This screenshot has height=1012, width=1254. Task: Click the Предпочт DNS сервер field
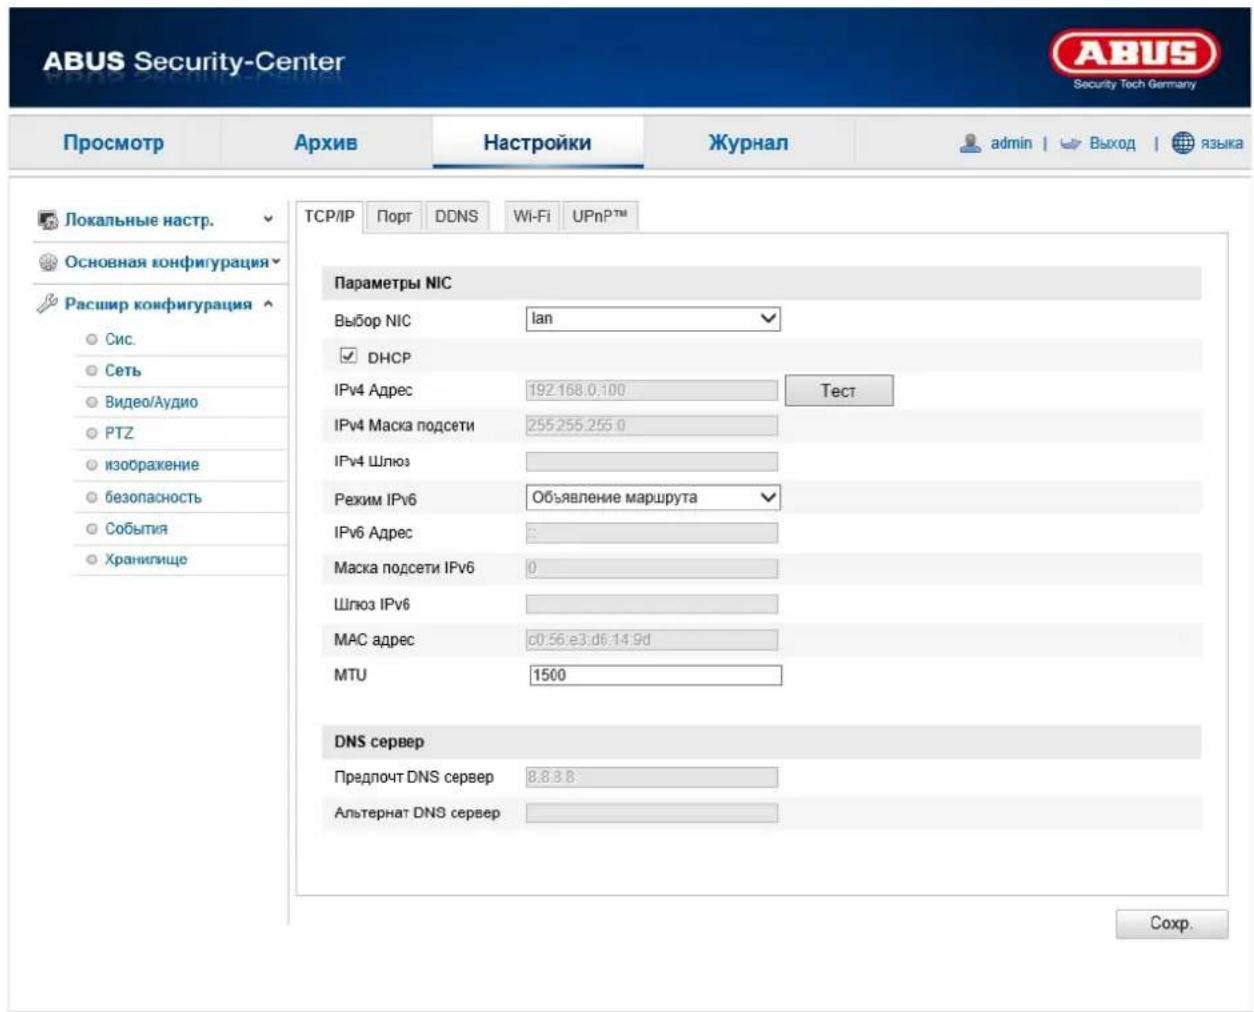(x=652, y=777)
